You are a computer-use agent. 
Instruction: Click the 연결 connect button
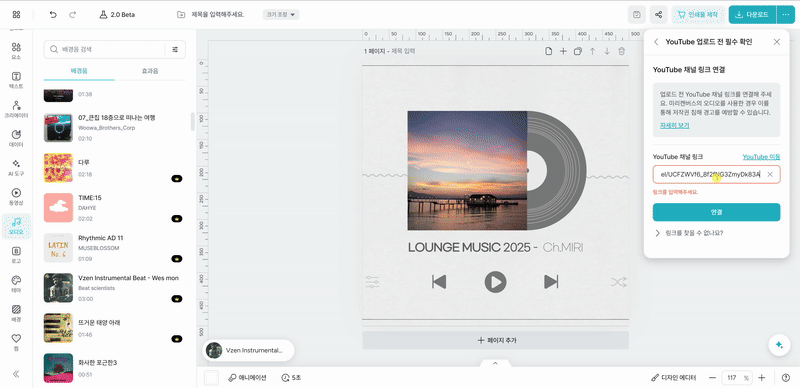pyautogui.click(x=716, y=212)
